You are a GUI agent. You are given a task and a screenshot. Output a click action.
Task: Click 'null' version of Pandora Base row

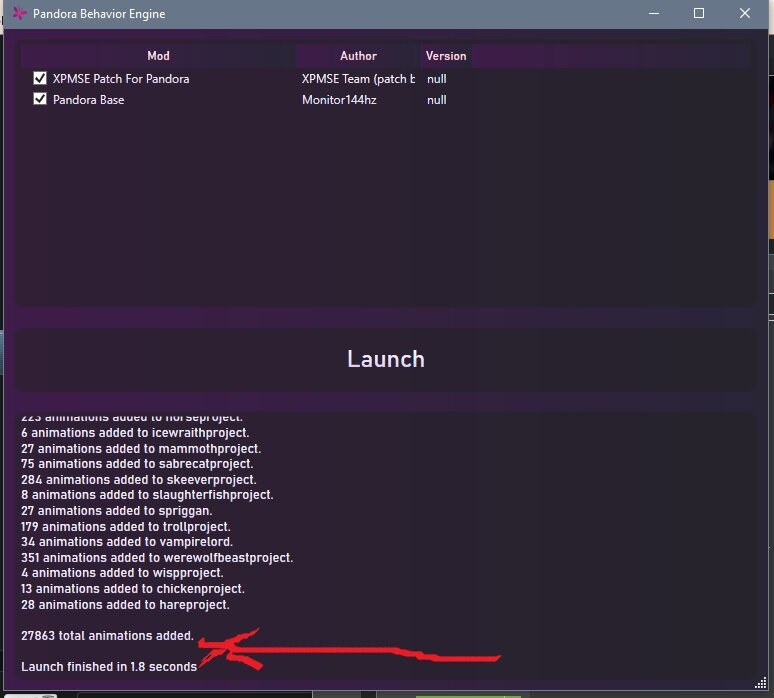[x=436, y=100]
